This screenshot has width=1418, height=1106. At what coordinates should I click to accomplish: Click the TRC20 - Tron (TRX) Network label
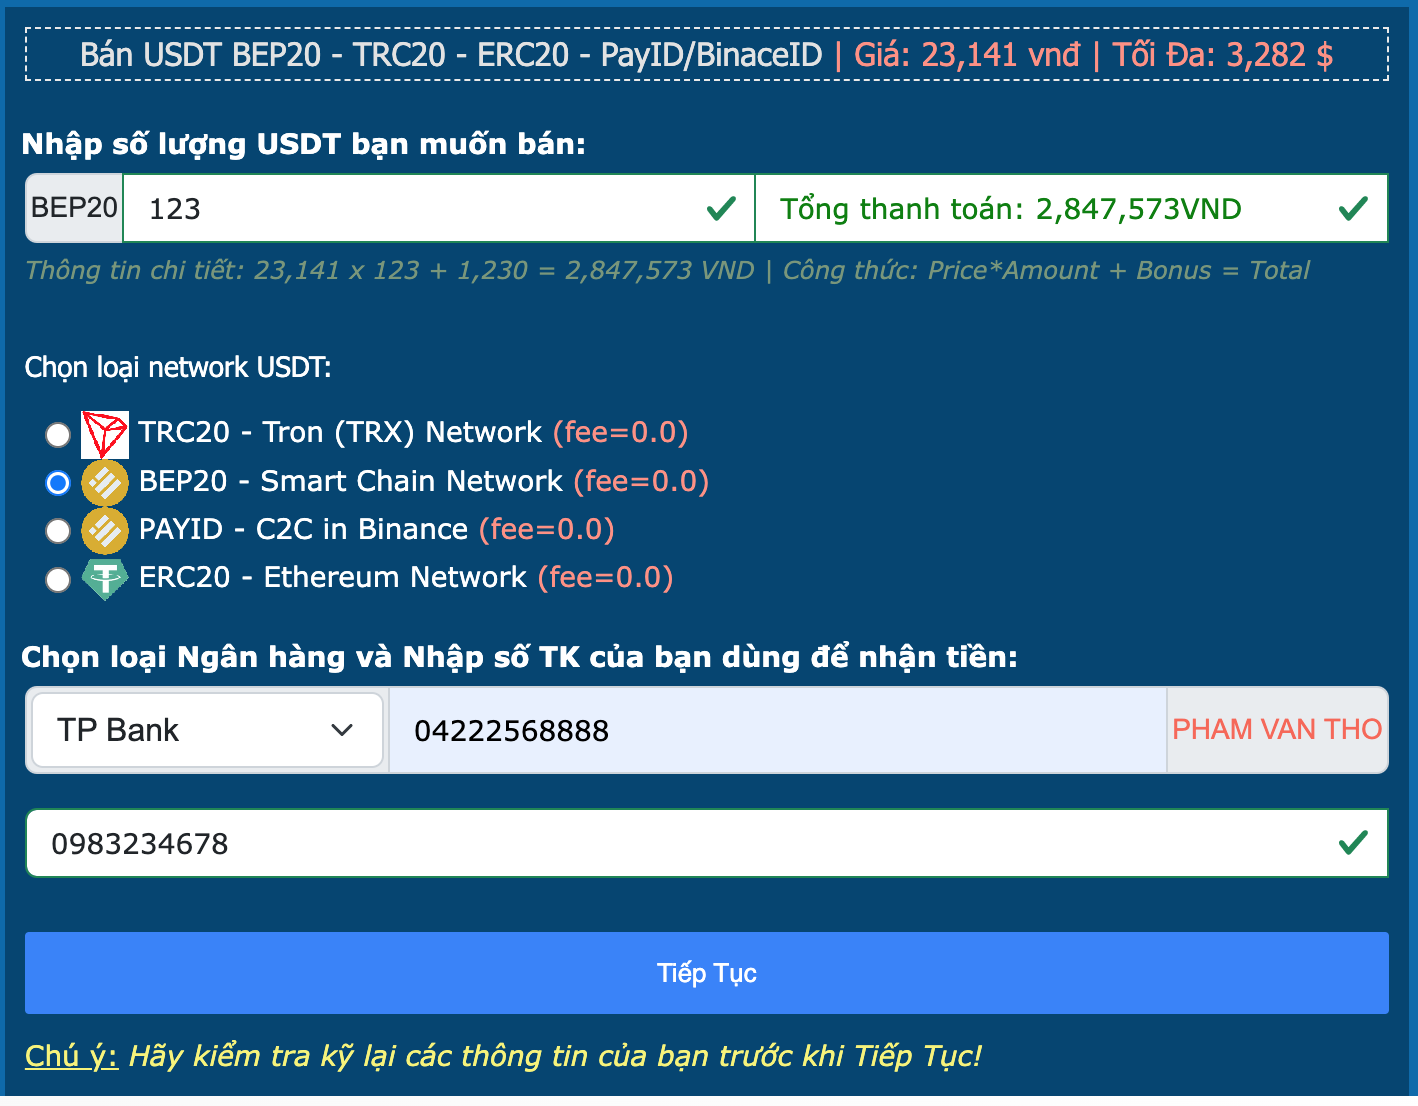click(x=340, y=432)
